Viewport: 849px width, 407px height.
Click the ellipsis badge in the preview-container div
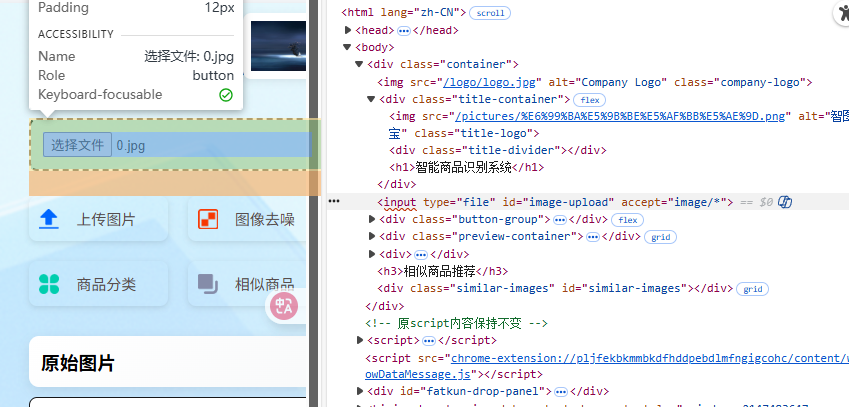coord(593,237)
